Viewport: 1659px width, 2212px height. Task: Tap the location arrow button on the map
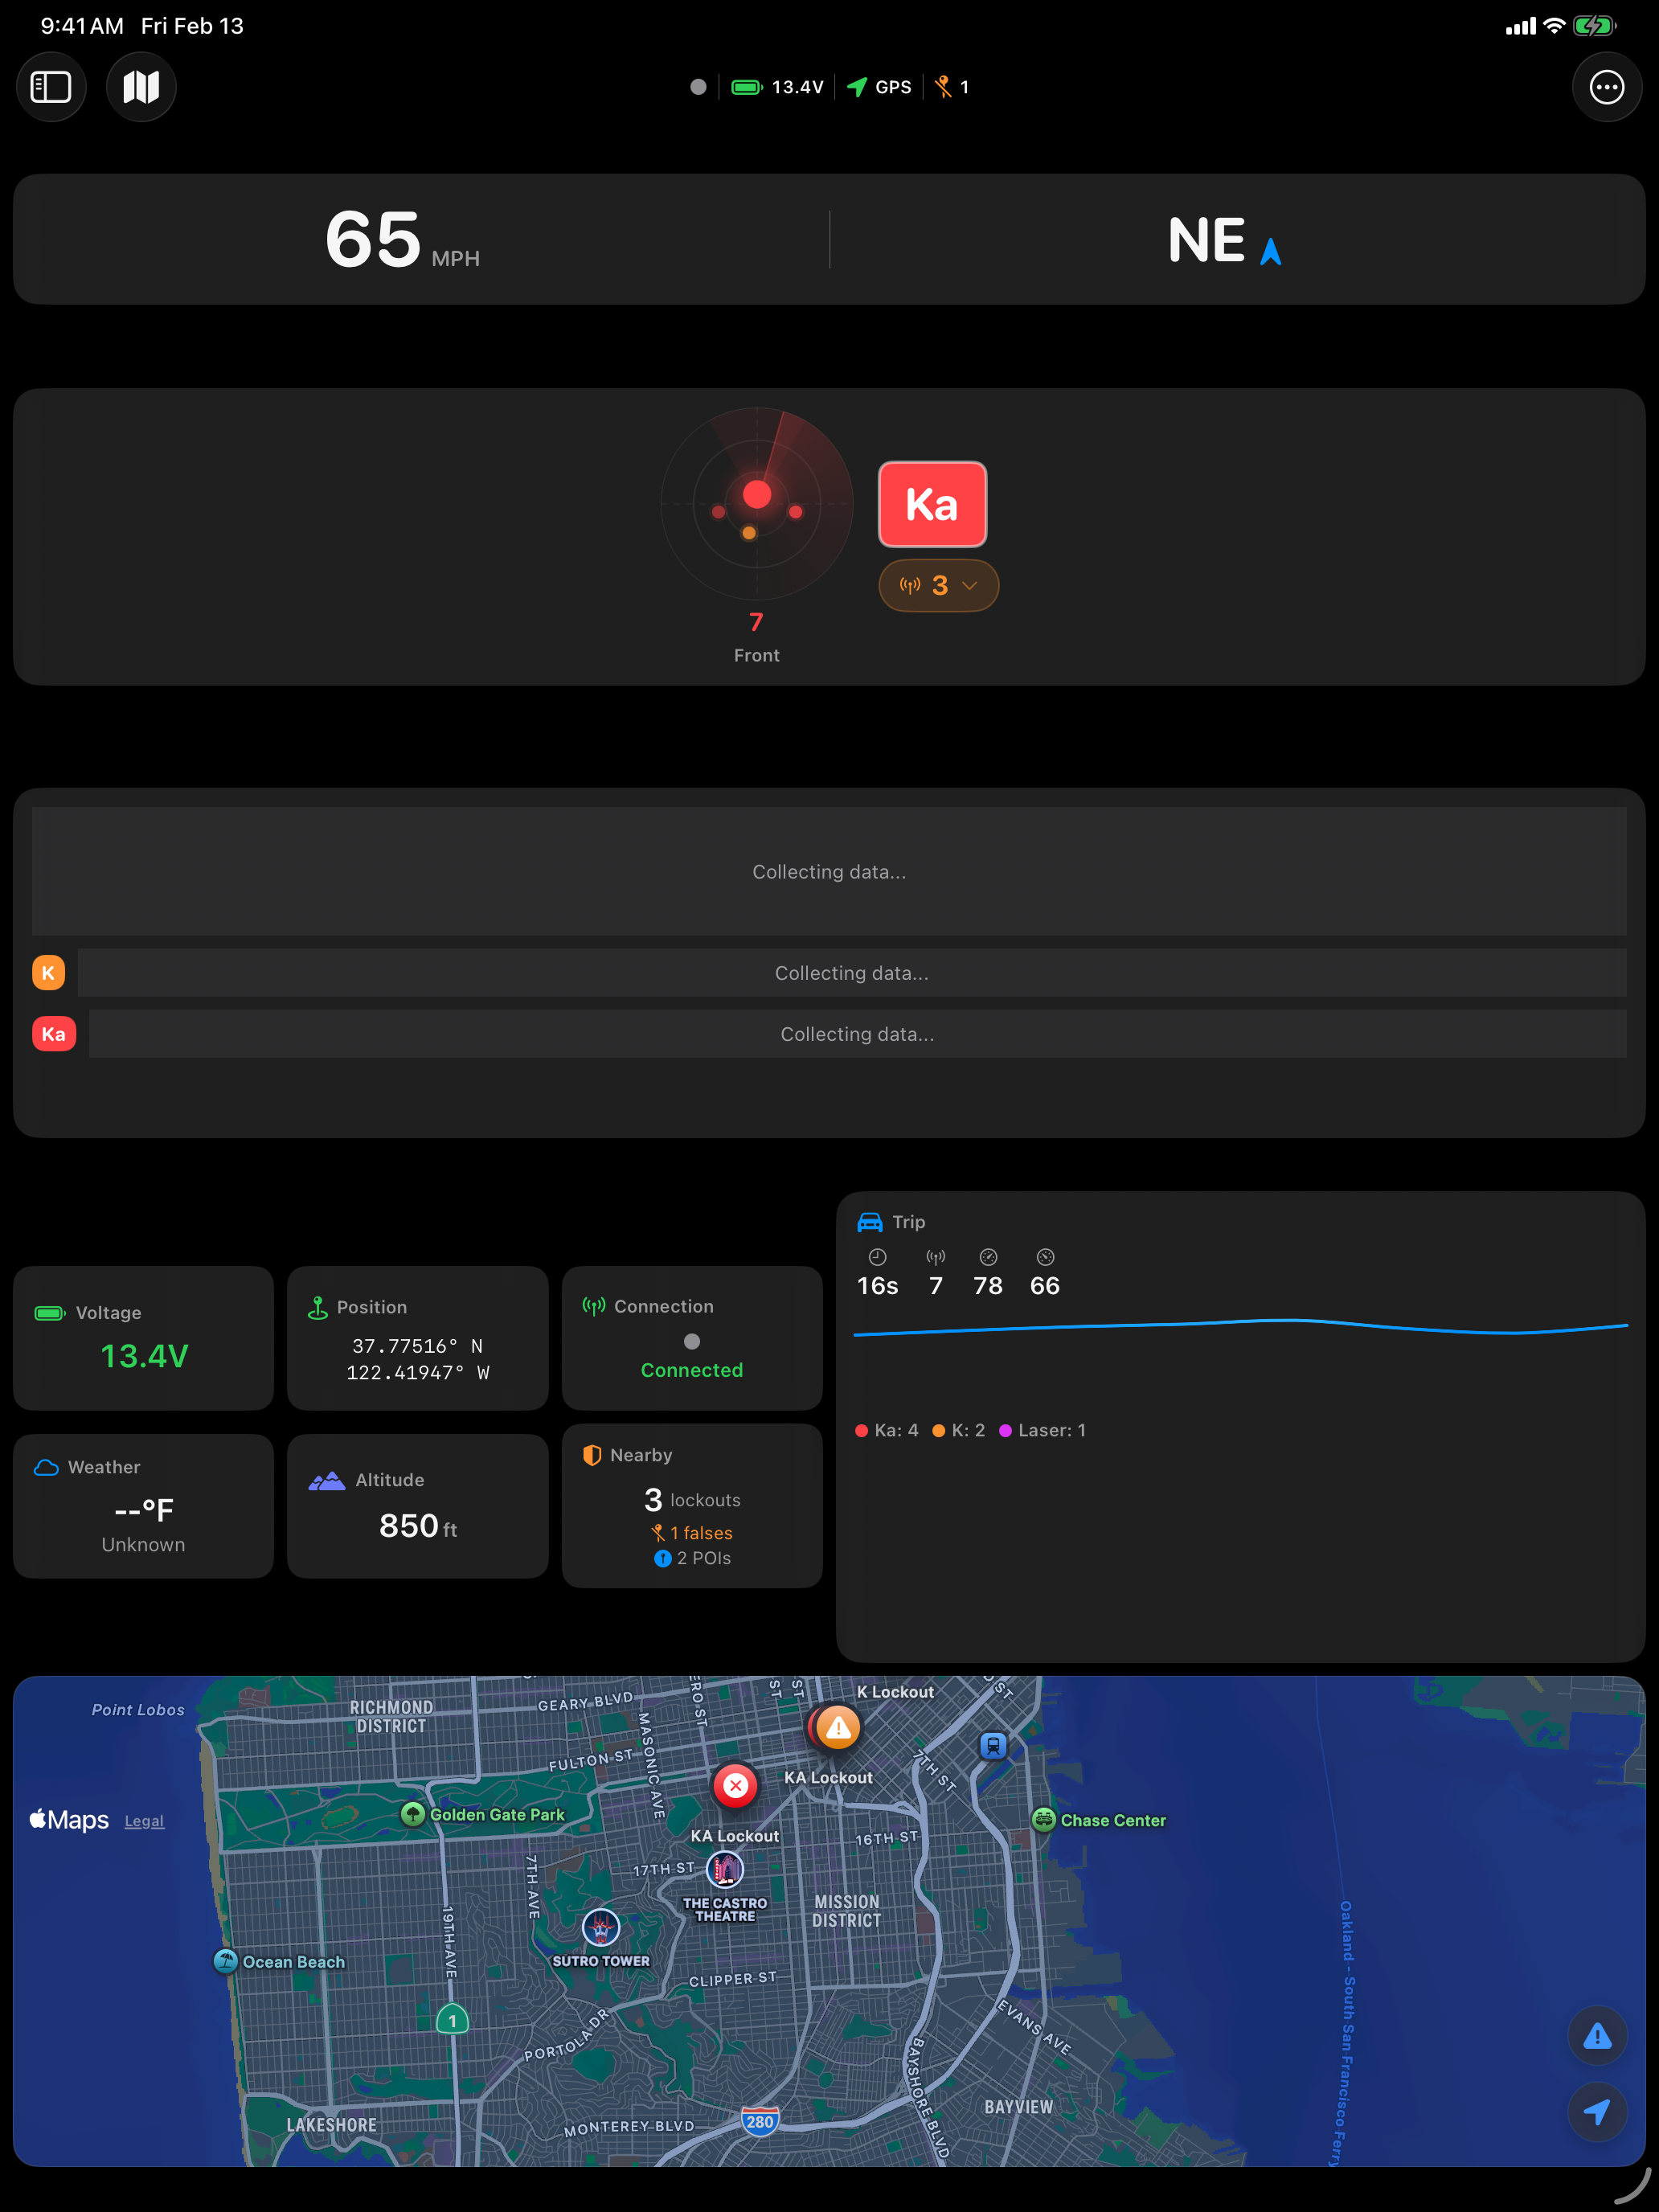[1597, 2113]
